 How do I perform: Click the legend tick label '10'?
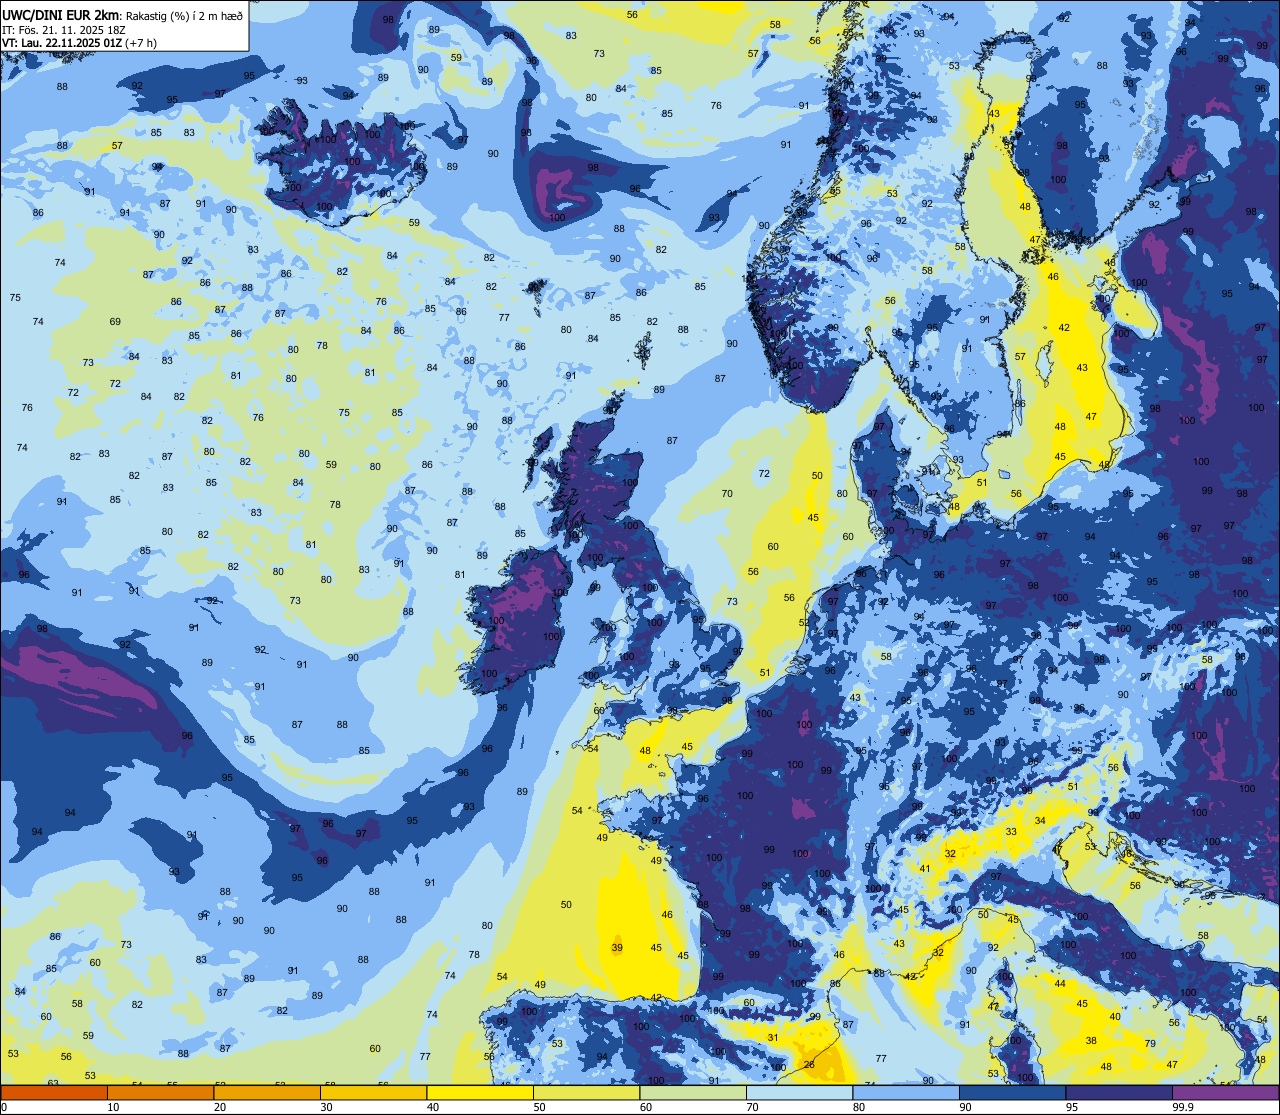113,1107
